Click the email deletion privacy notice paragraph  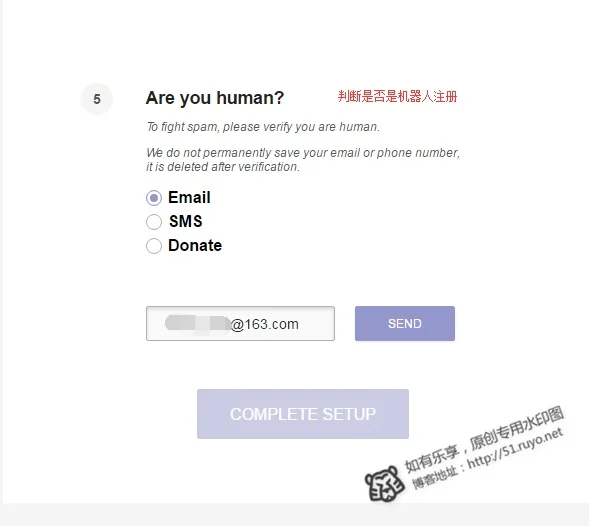303,160
